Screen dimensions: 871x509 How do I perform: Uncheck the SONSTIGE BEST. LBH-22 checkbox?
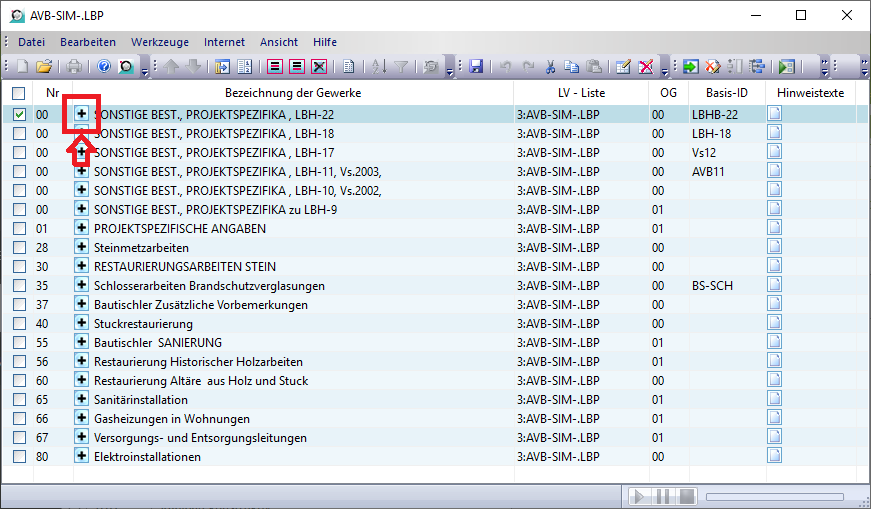[x=20, y=115]
